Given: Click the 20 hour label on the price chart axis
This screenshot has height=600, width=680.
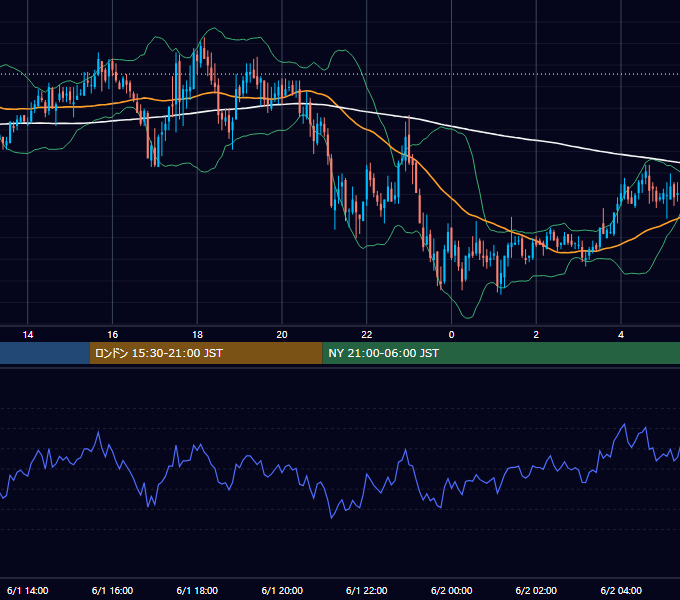Looking at the screenshot, I should click(282, 335).
